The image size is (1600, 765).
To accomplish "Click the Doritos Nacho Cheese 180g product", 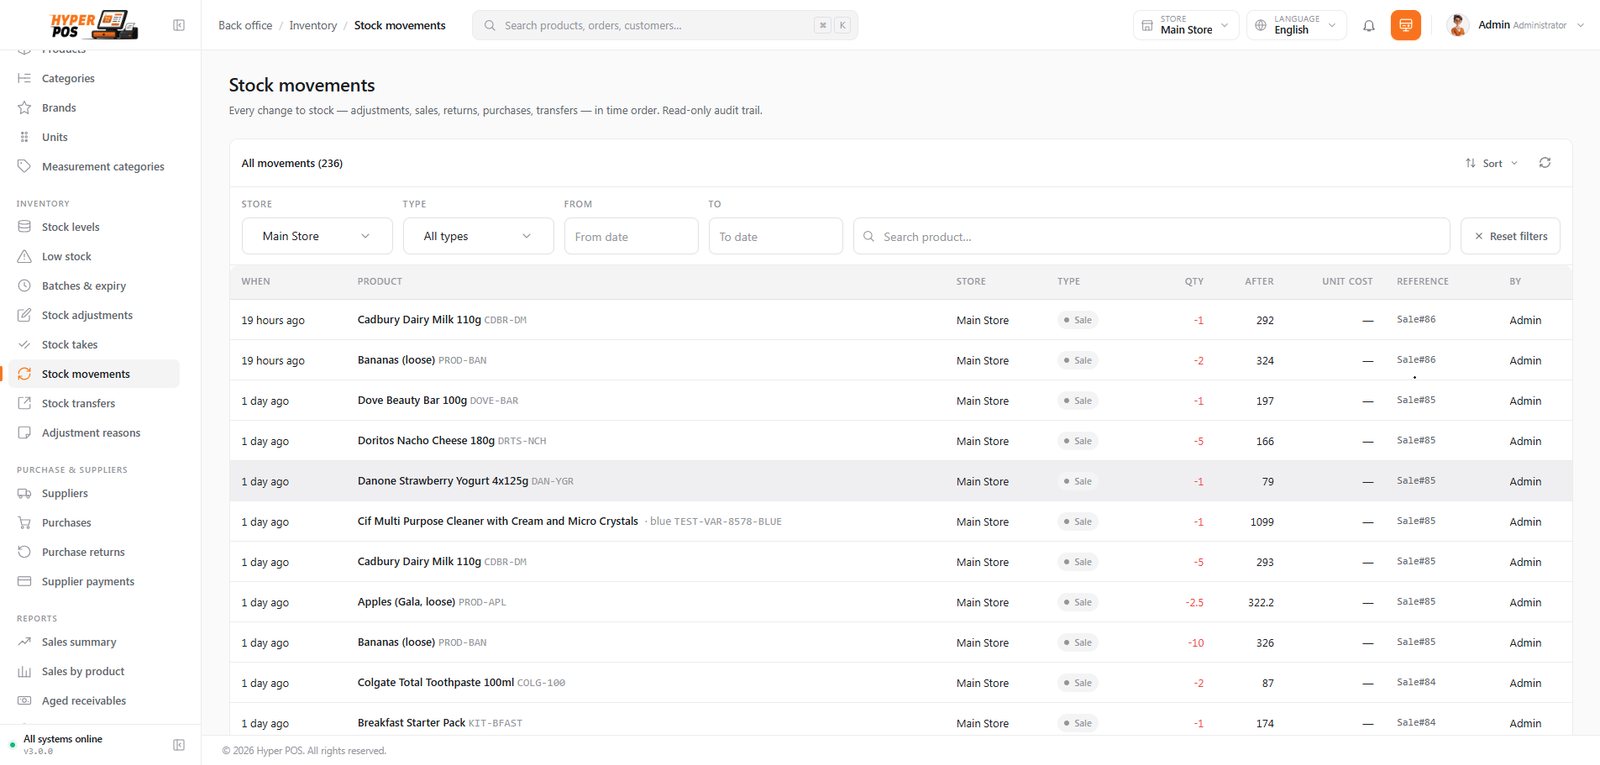I will click(426, 441).
